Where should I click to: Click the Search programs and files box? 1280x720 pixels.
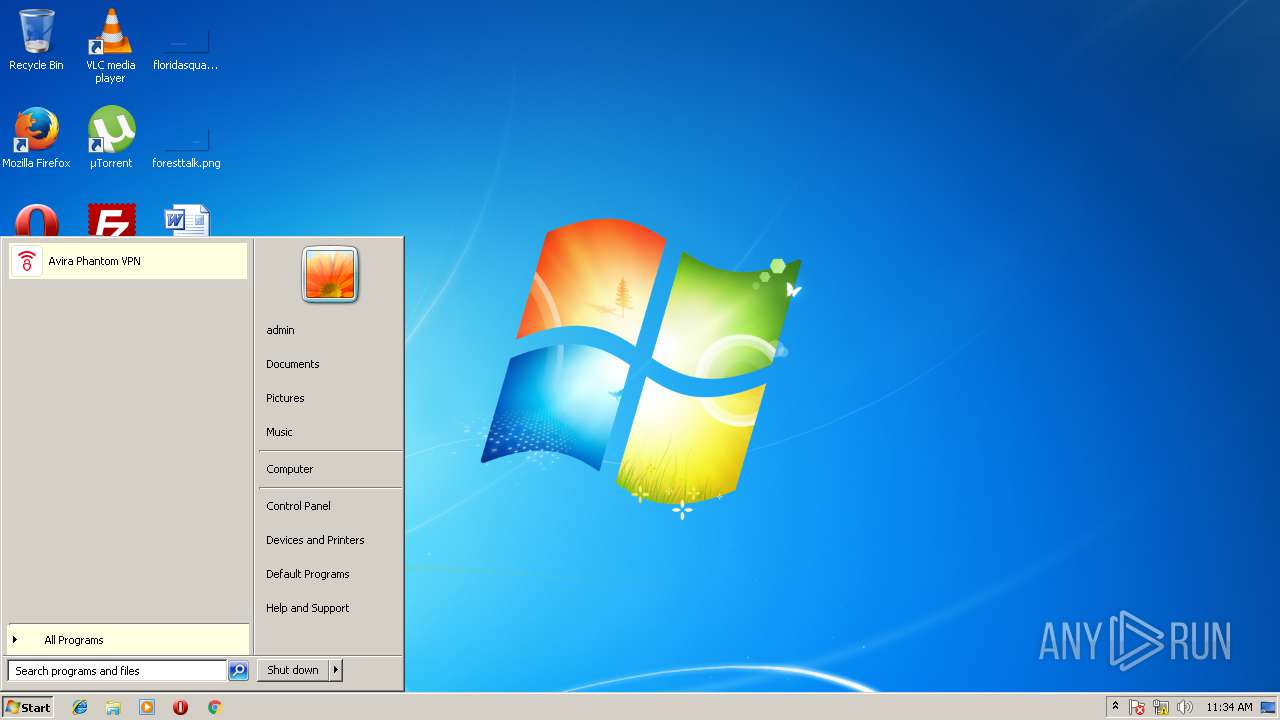(117, 671)
